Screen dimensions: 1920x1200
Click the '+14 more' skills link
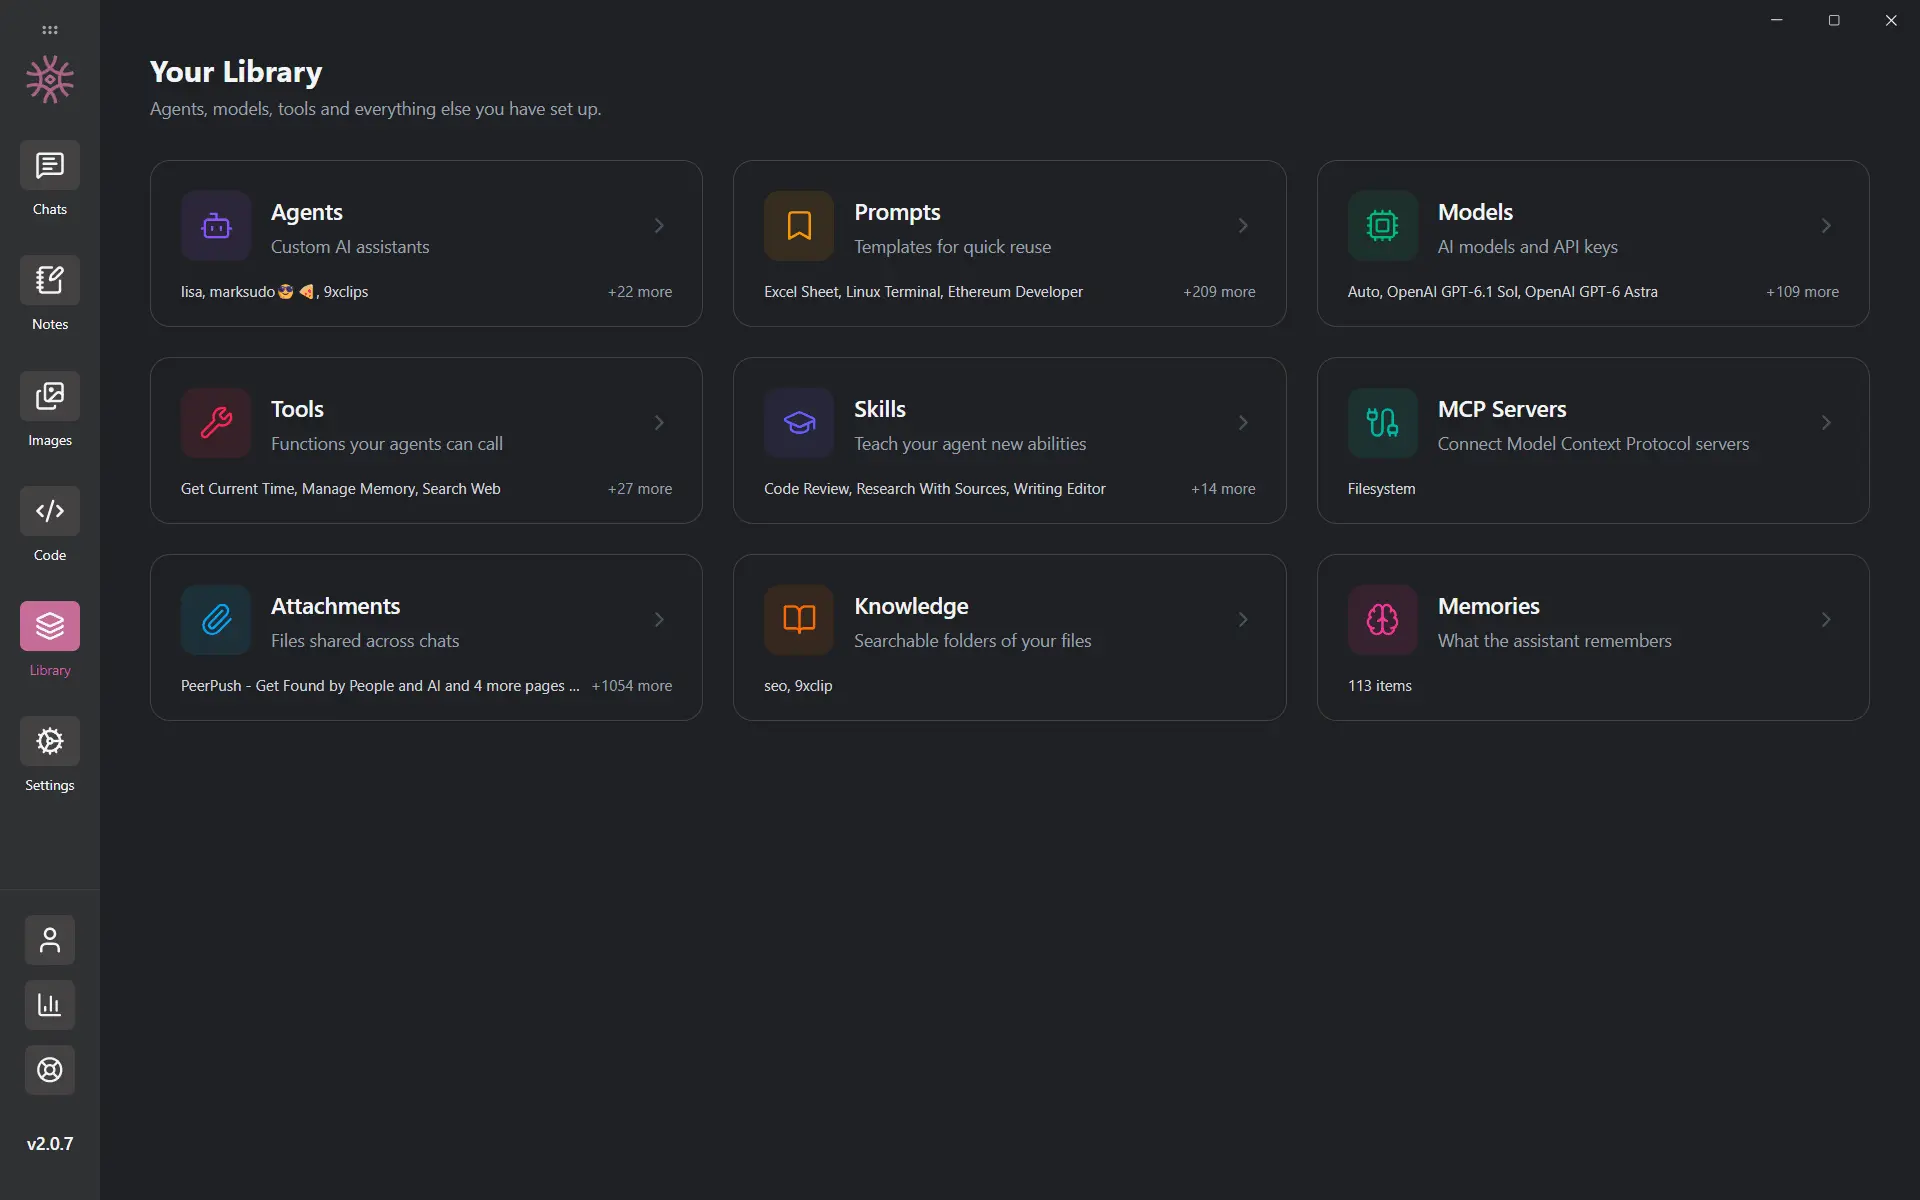[1223, 489]
